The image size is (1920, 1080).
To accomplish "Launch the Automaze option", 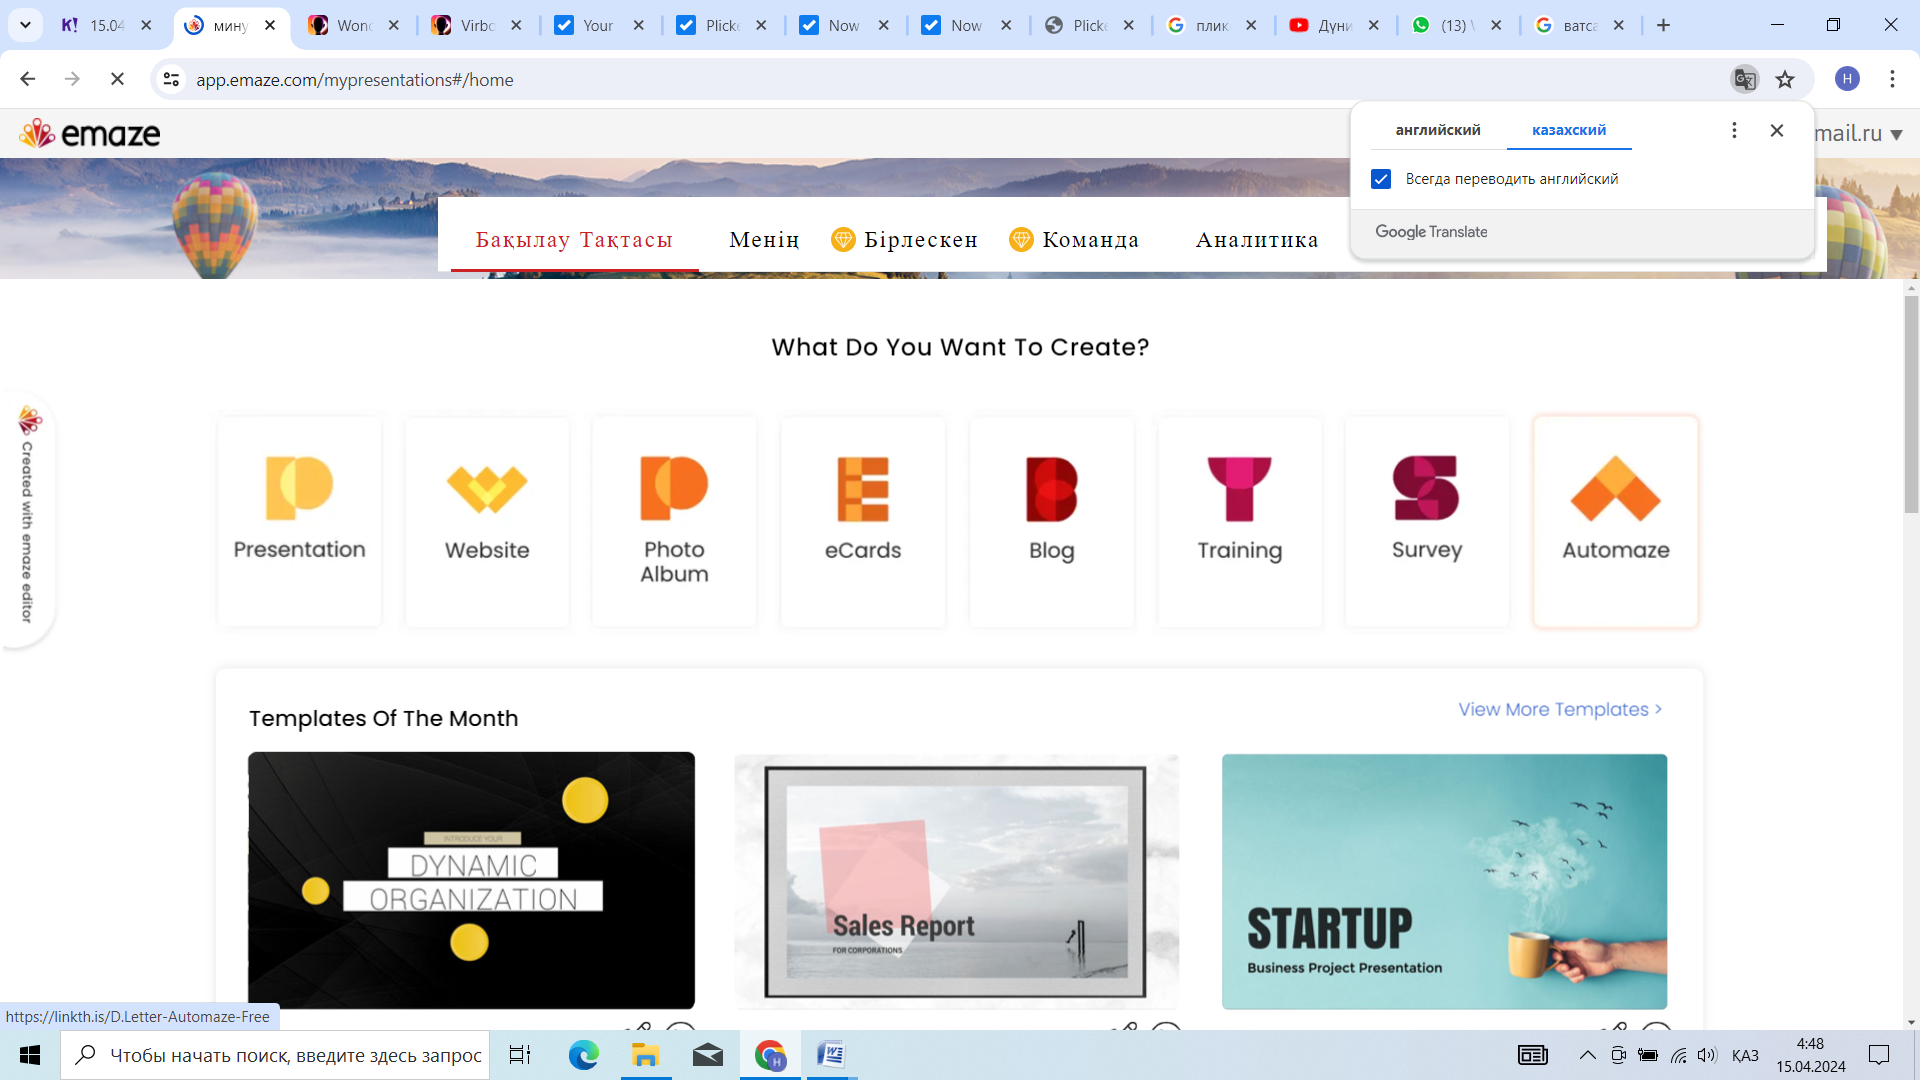I will tap(1615, 520).
